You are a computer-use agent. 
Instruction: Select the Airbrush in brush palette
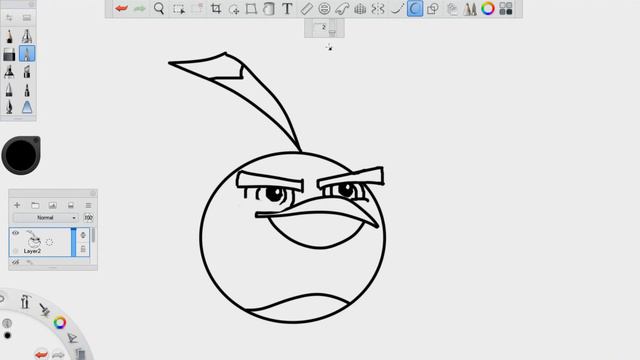pyautogui.click(x=27, y=36)
